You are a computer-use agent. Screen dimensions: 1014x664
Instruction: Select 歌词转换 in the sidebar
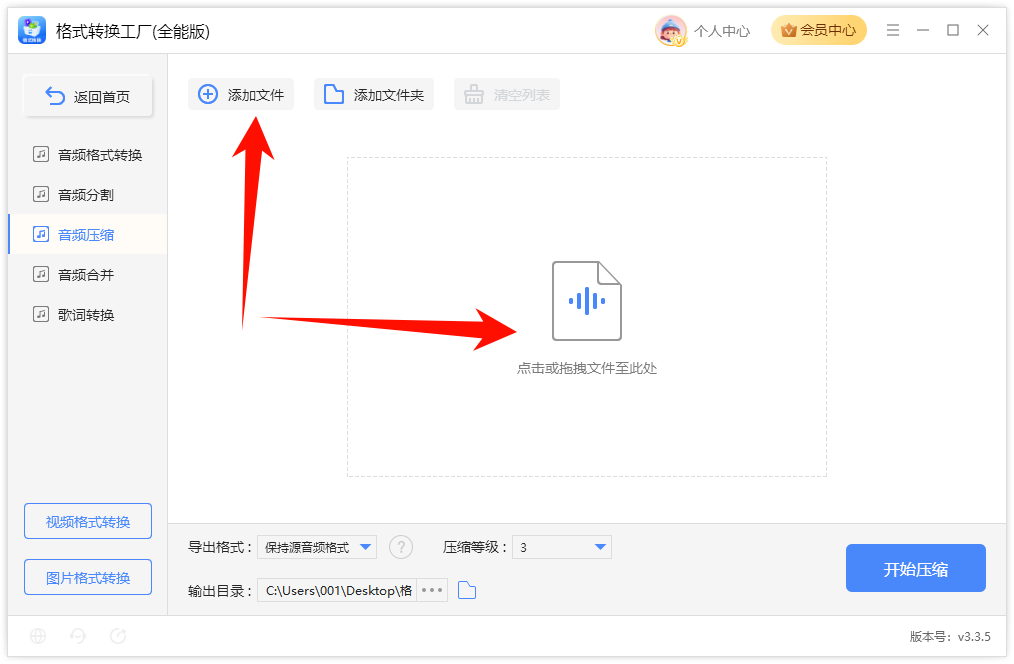click(88, 315)
